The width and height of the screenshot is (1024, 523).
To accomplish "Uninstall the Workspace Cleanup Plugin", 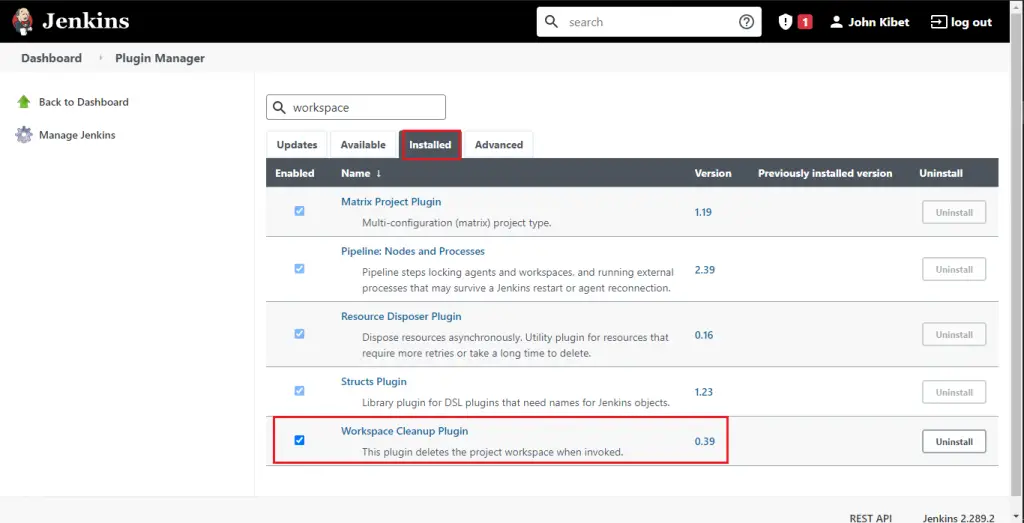I will 954,441.
